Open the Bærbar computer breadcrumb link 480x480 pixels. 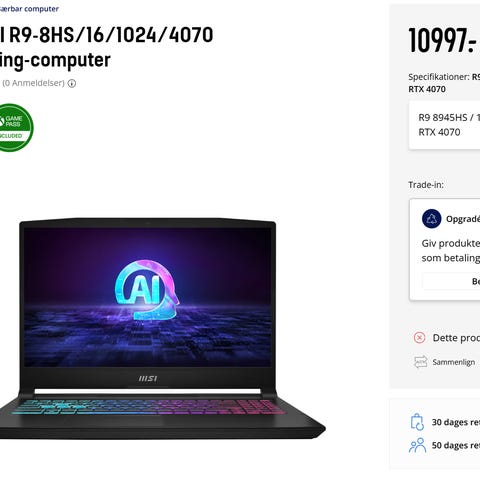click(x=29, y=9)
